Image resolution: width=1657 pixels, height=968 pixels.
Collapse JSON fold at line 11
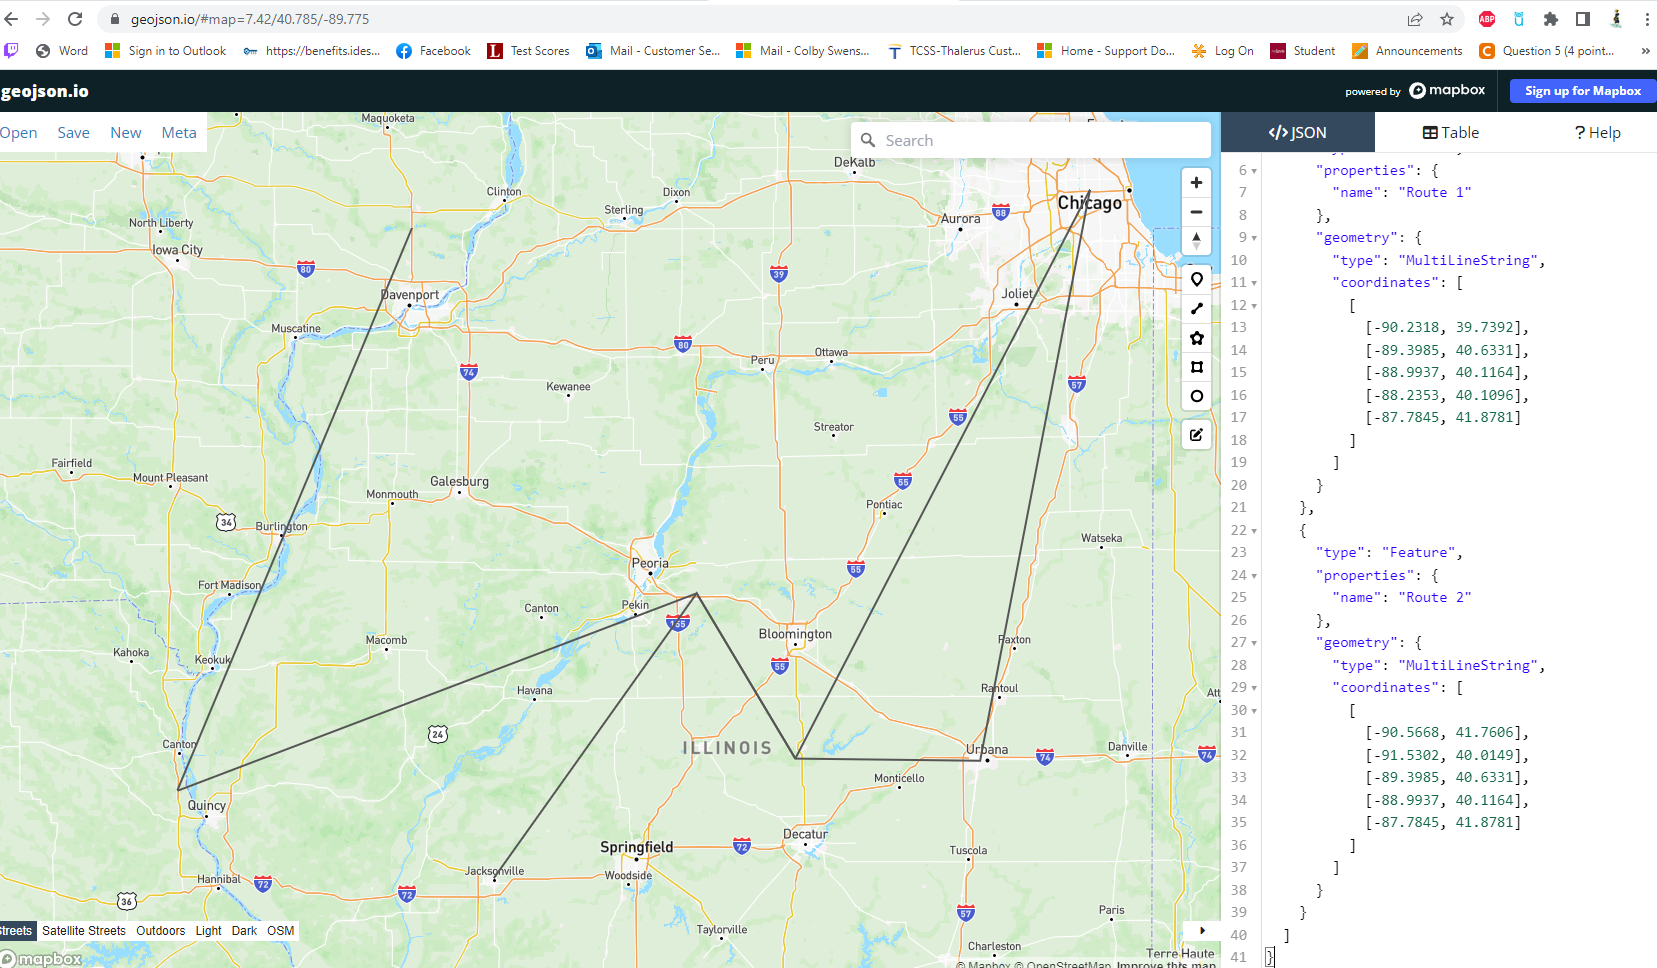click(1254, 283)
